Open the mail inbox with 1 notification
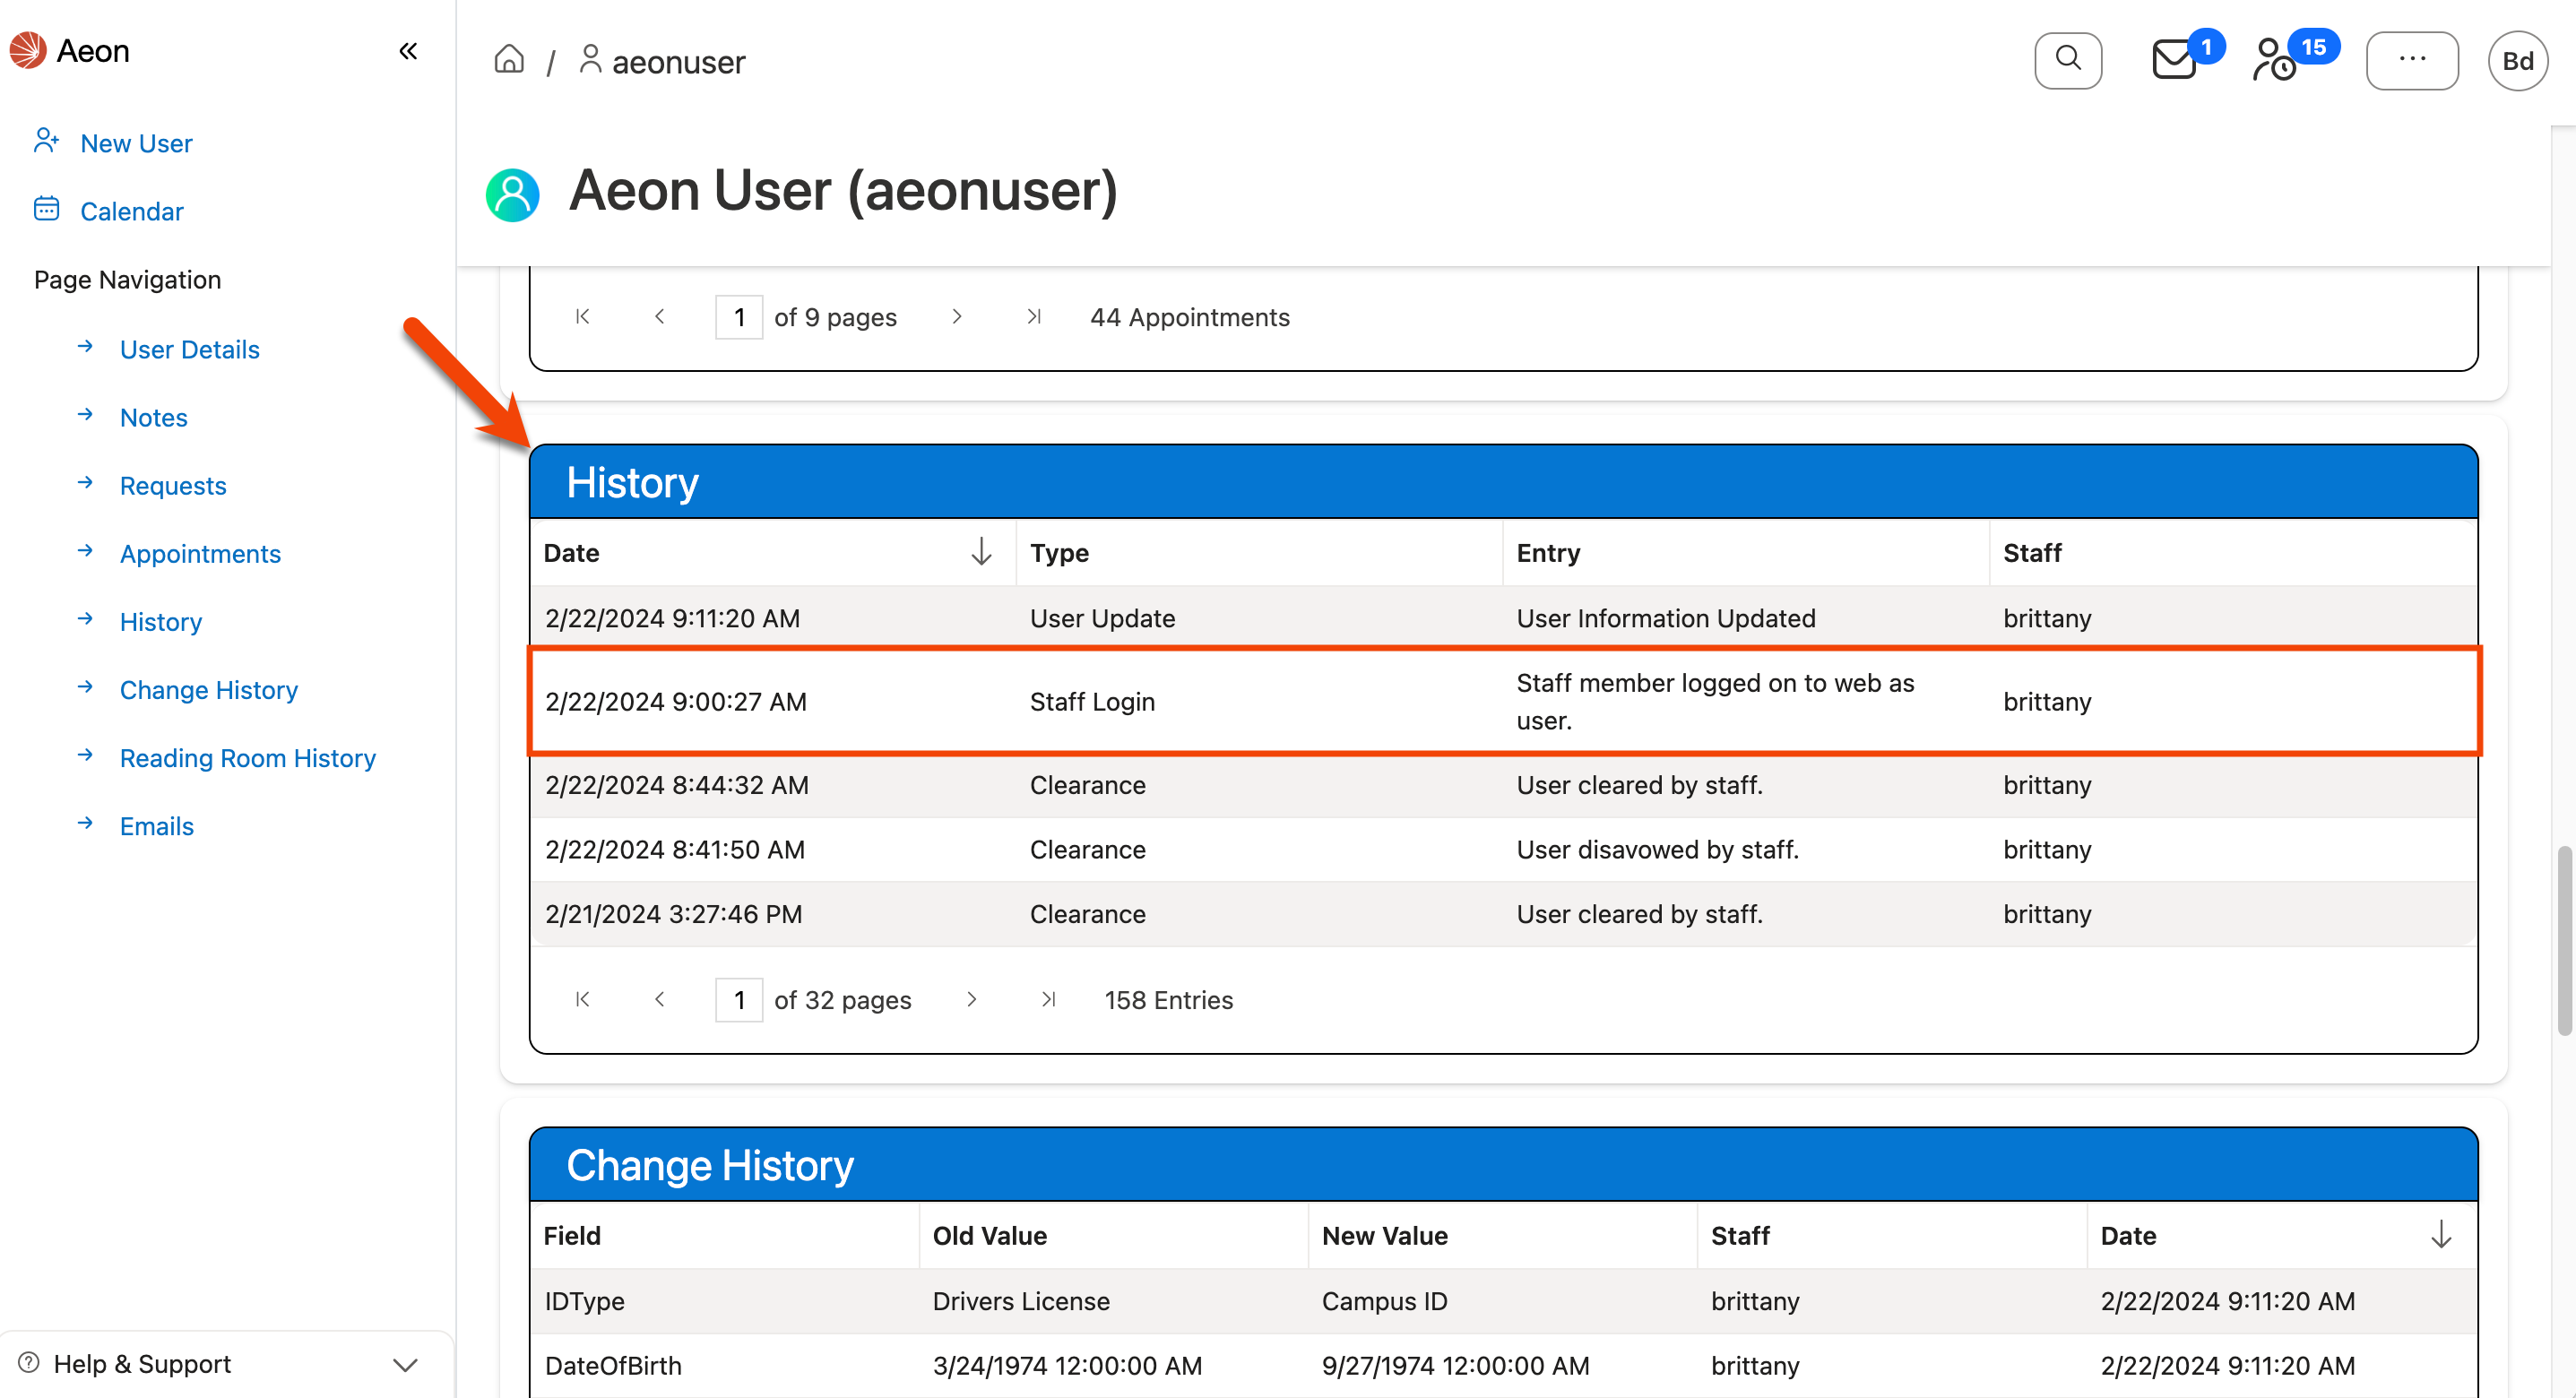 tap(2174, 60)
